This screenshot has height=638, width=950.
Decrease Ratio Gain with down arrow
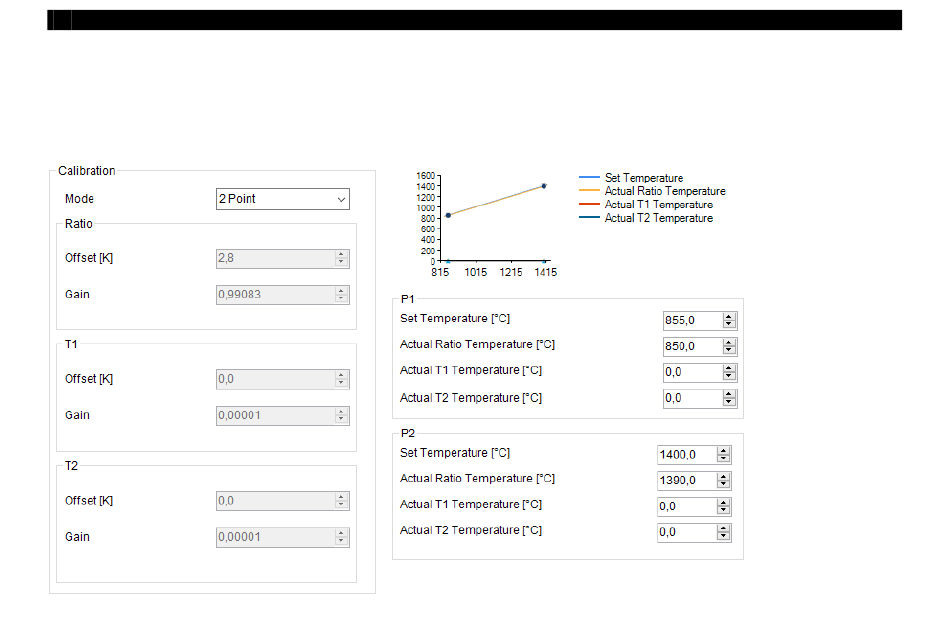click(x=341, y=299)
